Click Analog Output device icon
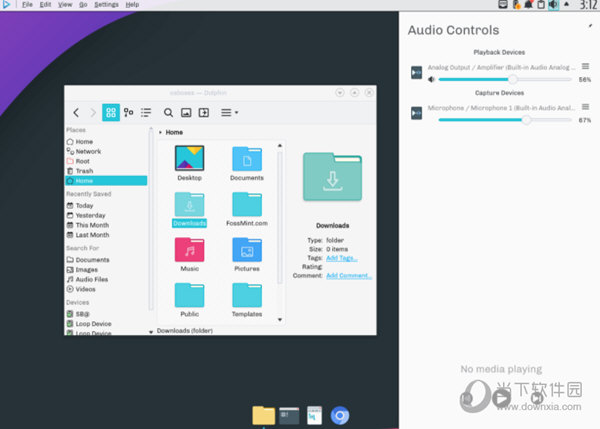This screenshot has width=600, height=429. point(416,73)
